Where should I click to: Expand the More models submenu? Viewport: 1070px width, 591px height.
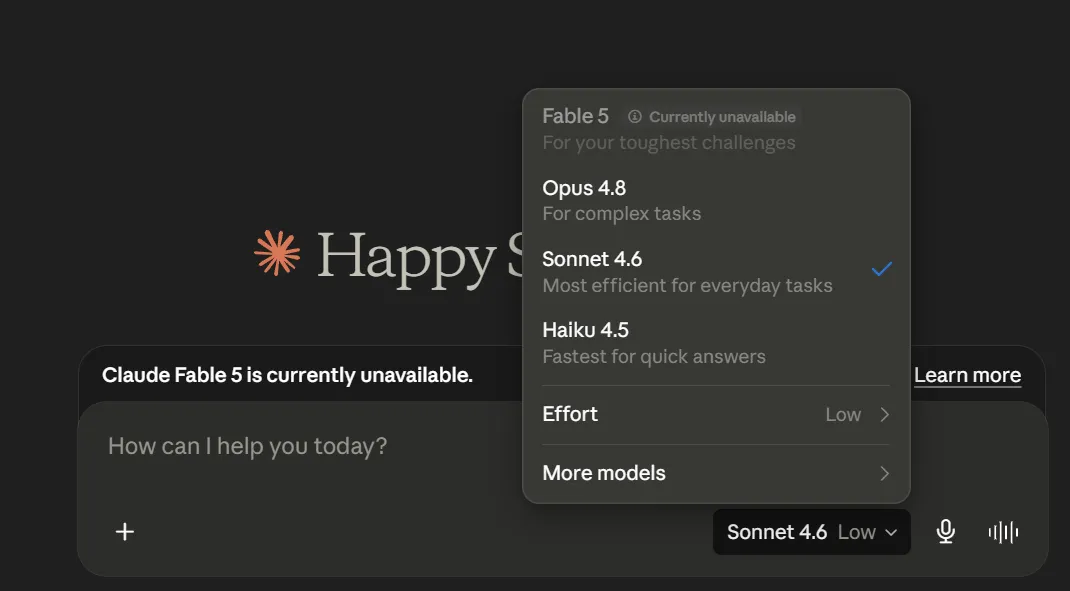tap(716, 473)
